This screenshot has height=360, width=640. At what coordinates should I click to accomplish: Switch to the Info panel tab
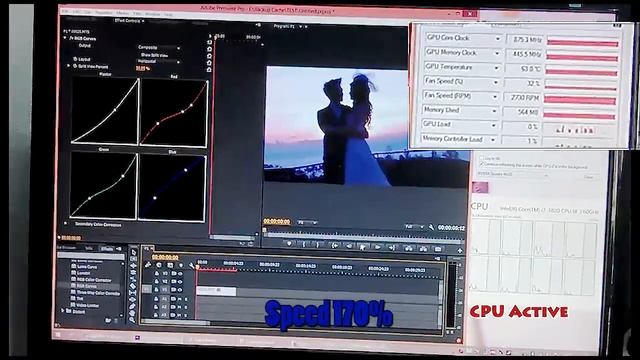pyautogui.click(x=89, y=248)
